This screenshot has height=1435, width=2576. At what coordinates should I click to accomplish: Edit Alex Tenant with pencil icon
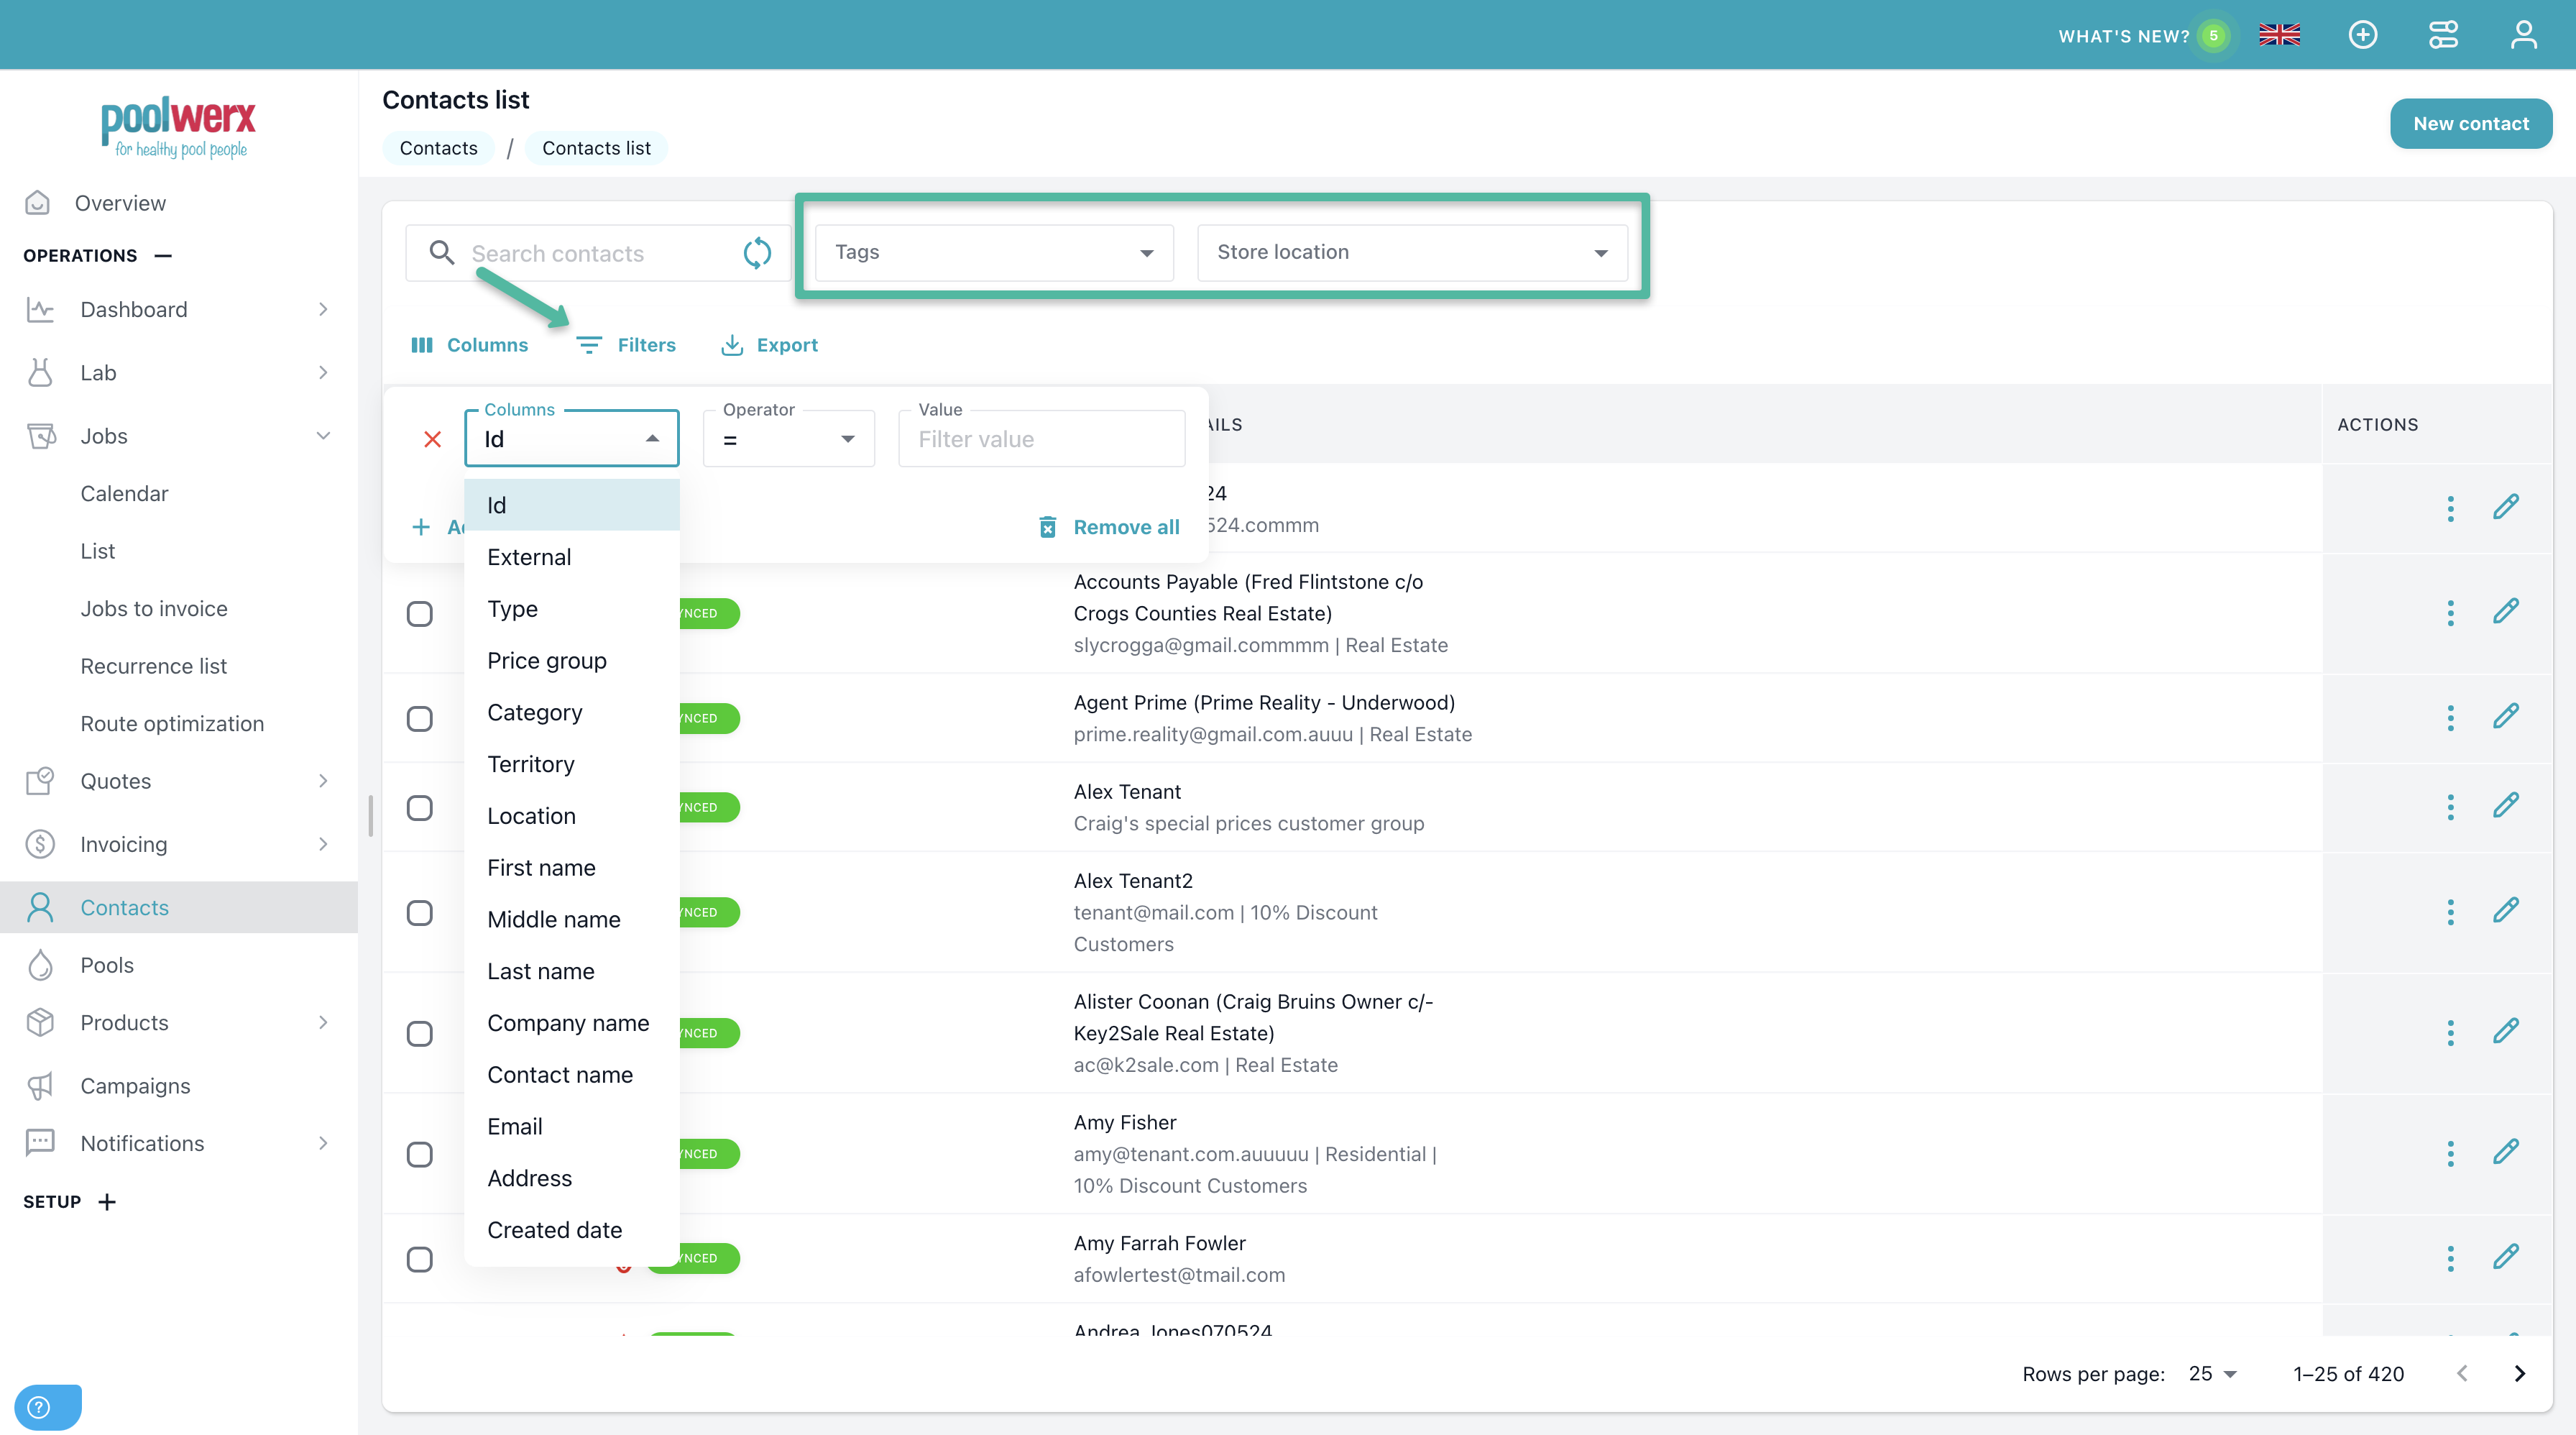(x=2505, y=806)
